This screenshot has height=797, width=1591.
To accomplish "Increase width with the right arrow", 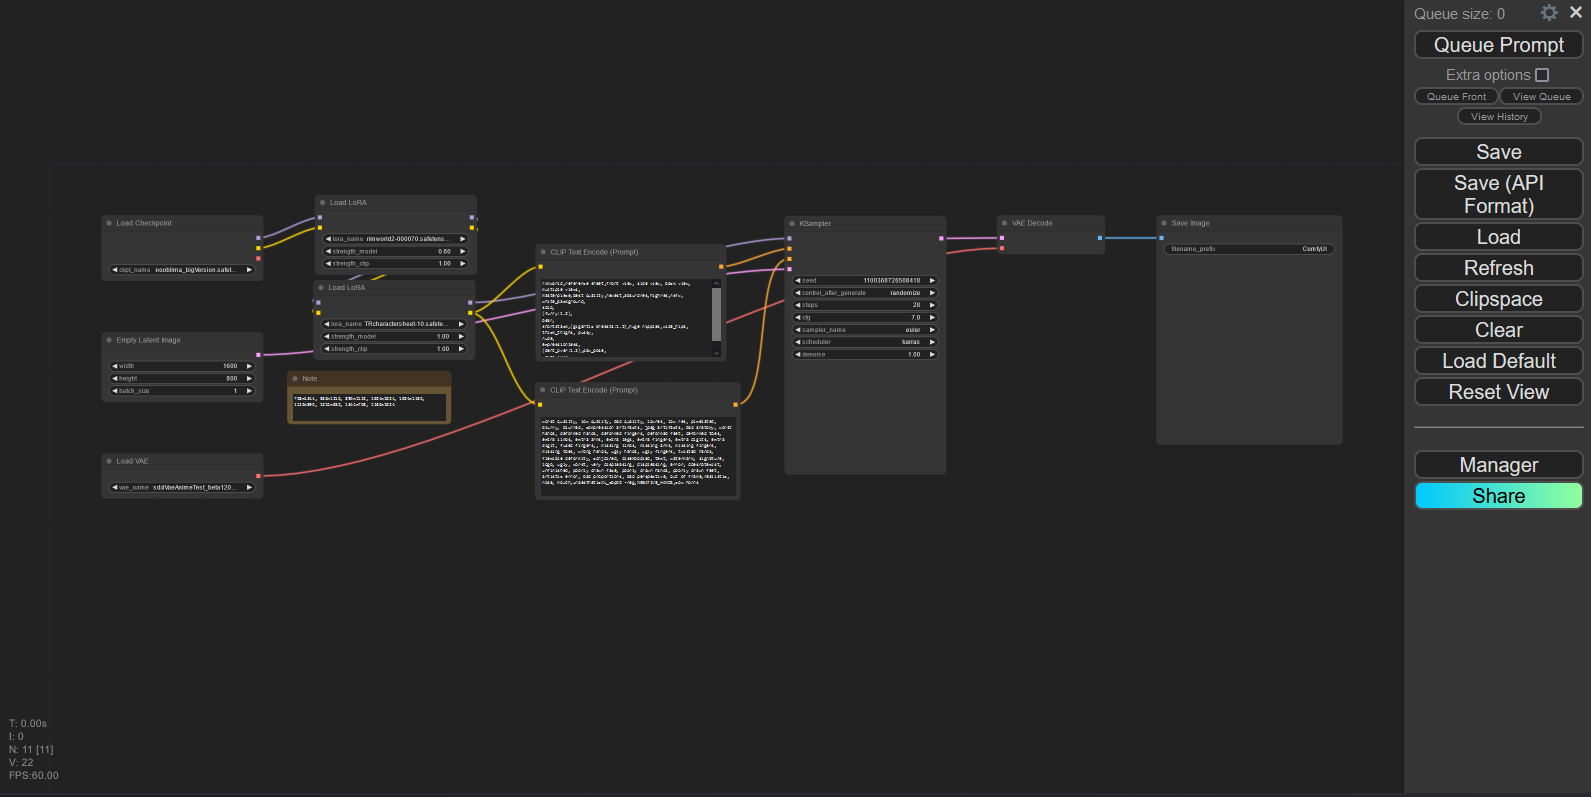I will (249, 366).
